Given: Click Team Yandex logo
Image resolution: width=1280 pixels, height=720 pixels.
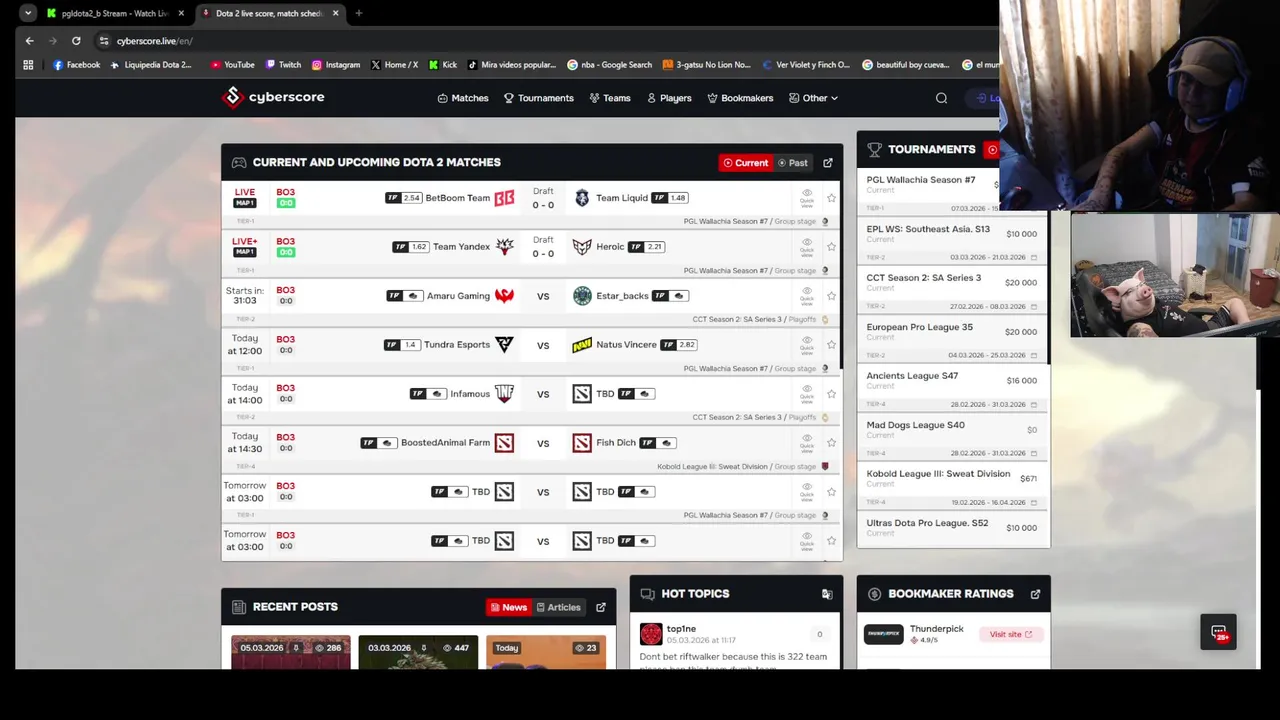Looking at the screenshot, I should (504, 247).
